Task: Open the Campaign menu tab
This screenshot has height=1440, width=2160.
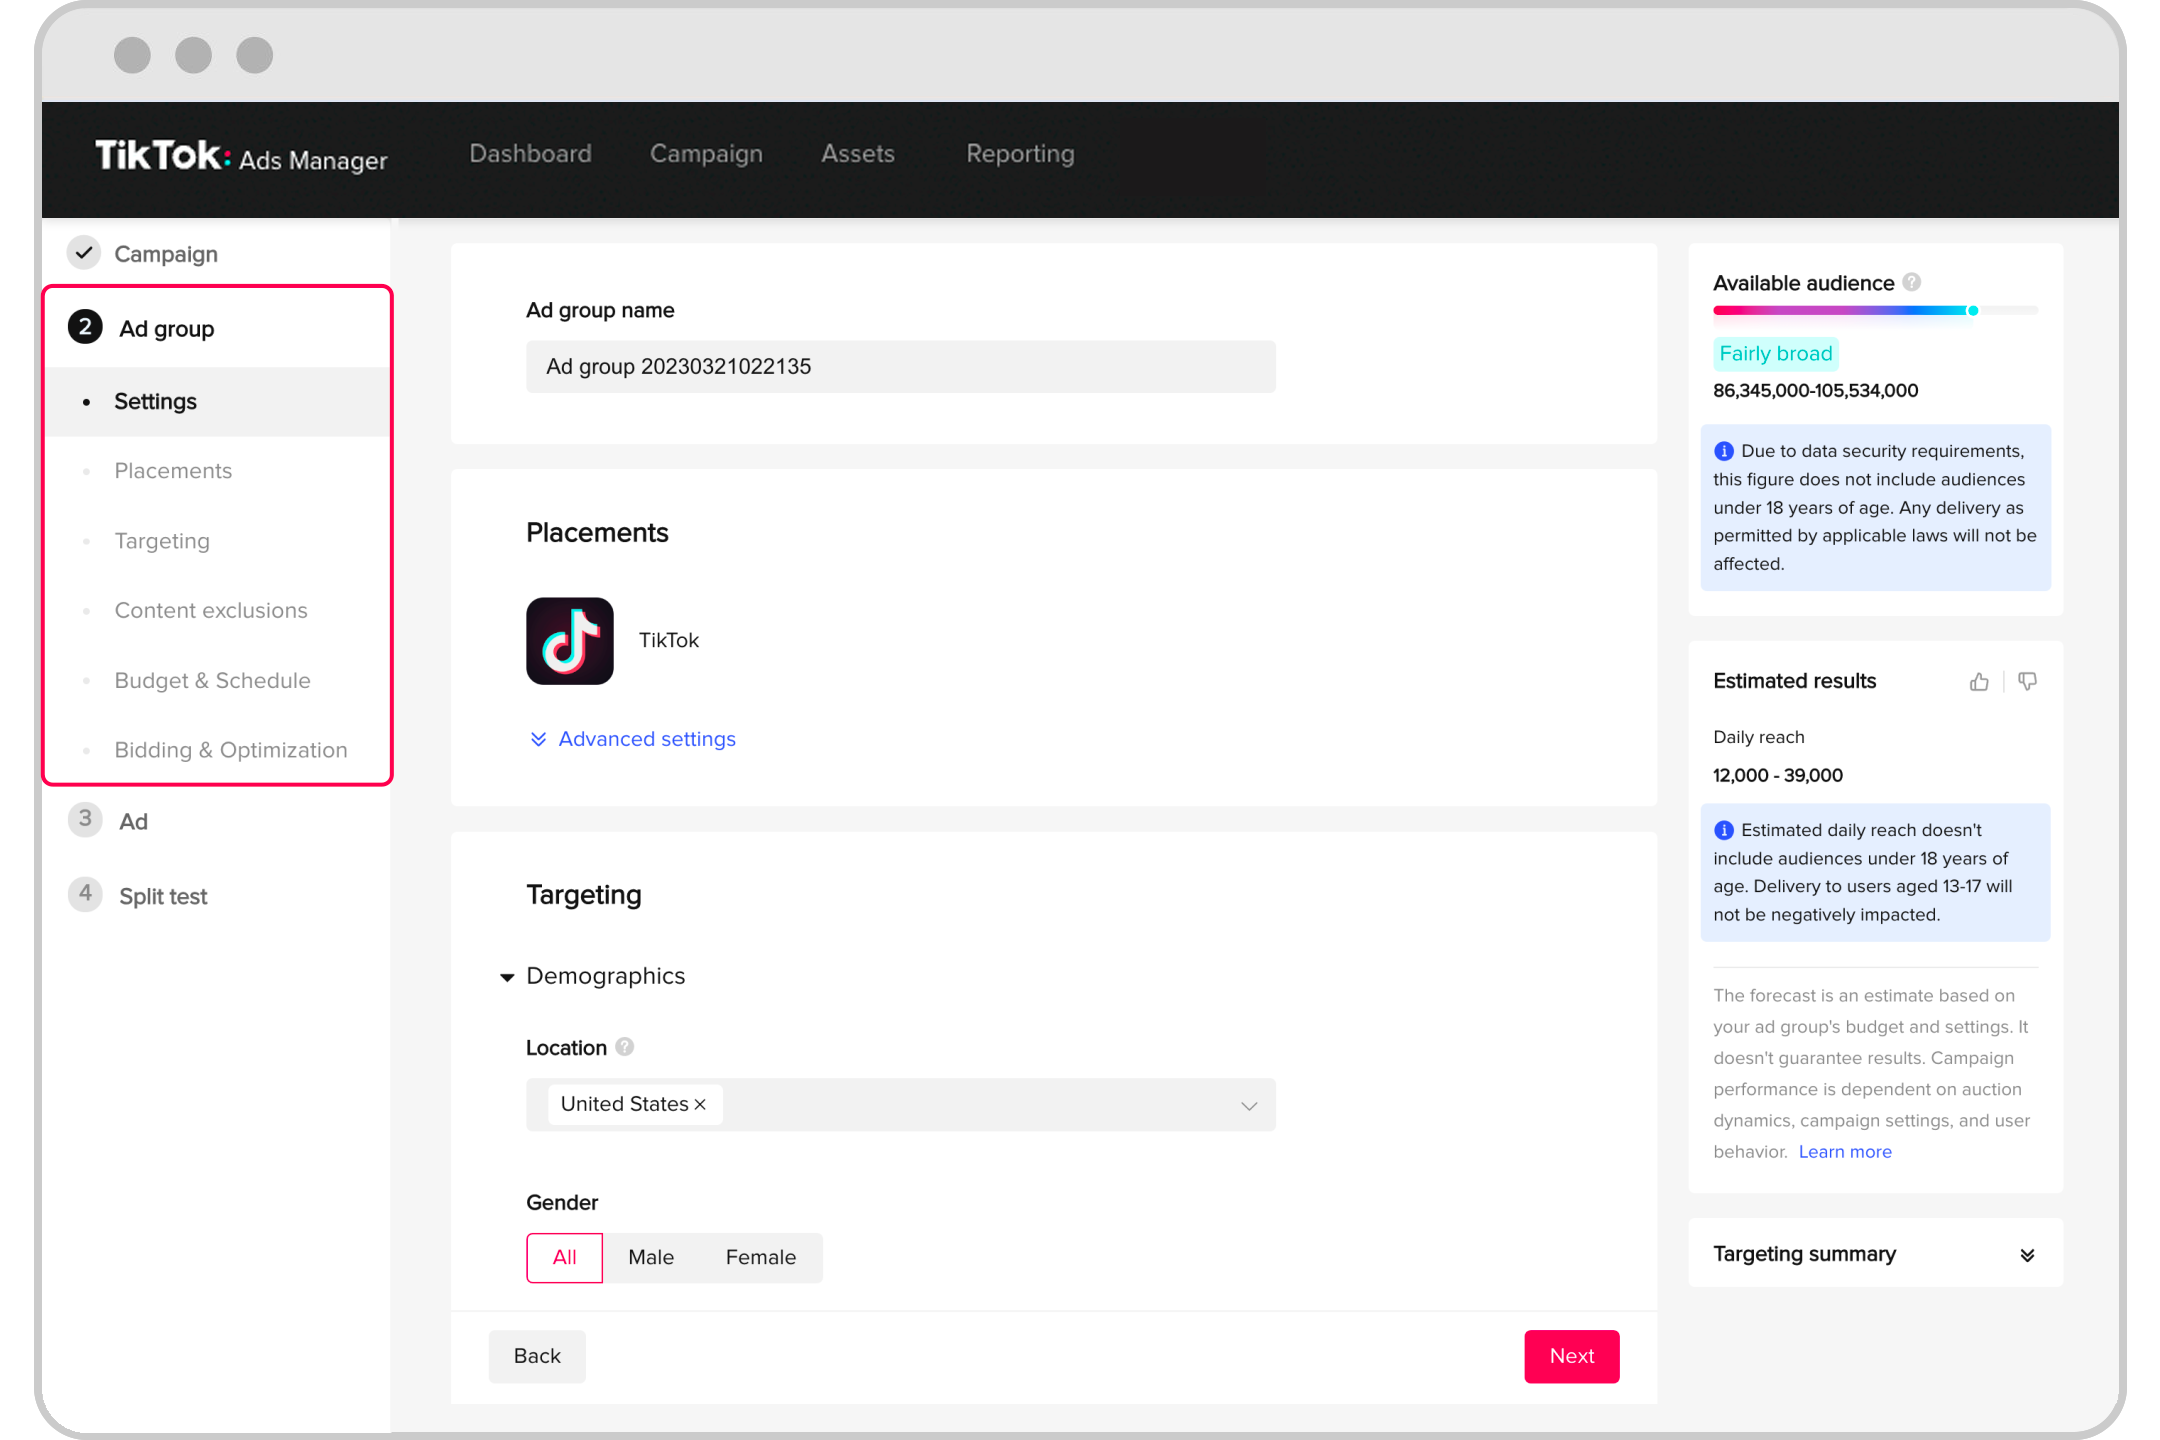Action: pyautogui.click(x=704, y=154)
